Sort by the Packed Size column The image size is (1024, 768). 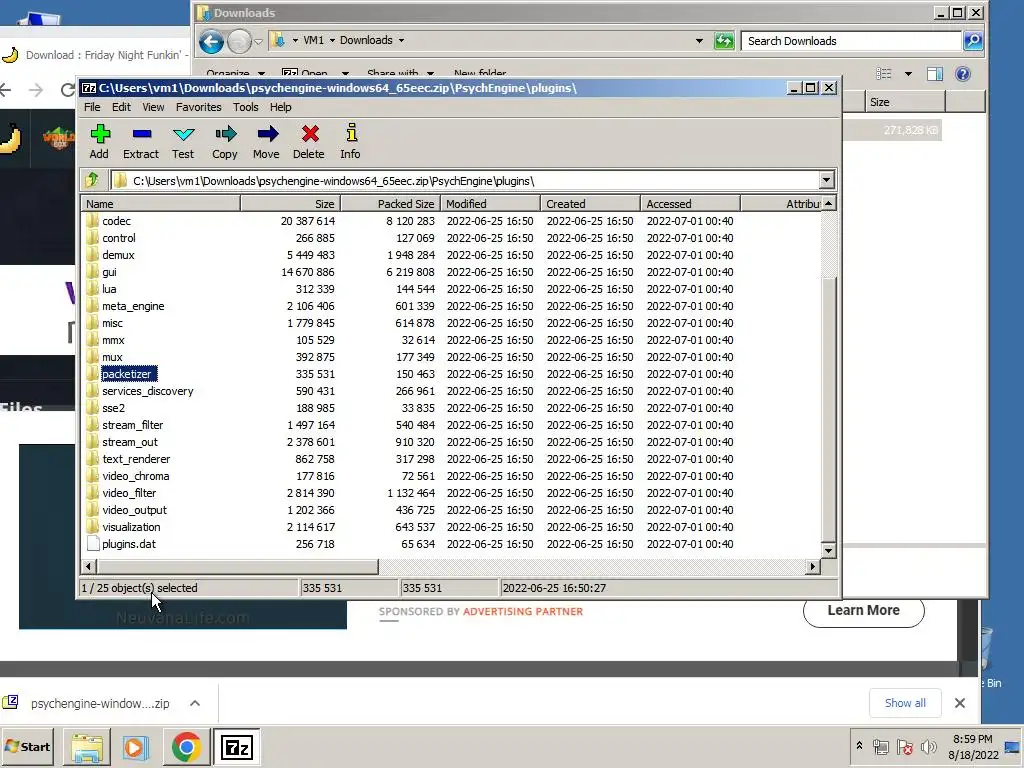391,204
